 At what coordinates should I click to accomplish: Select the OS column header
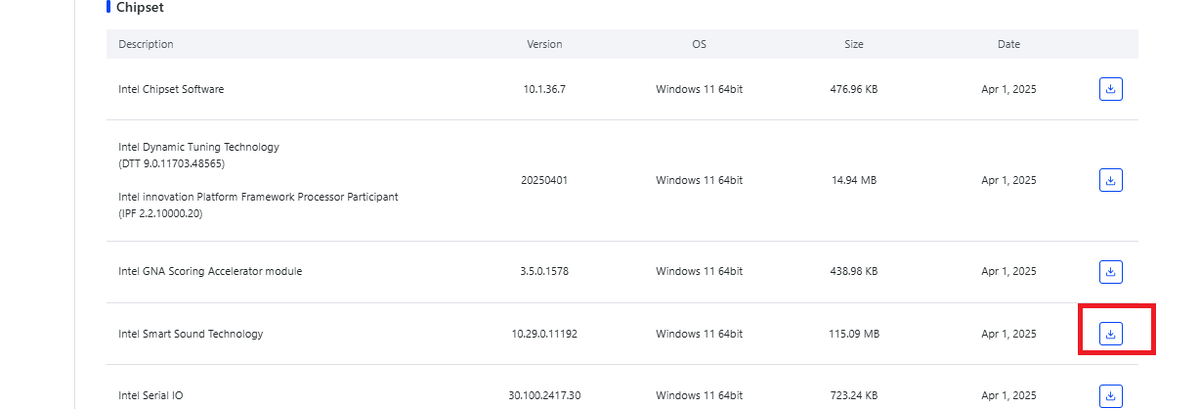point(699,44)
